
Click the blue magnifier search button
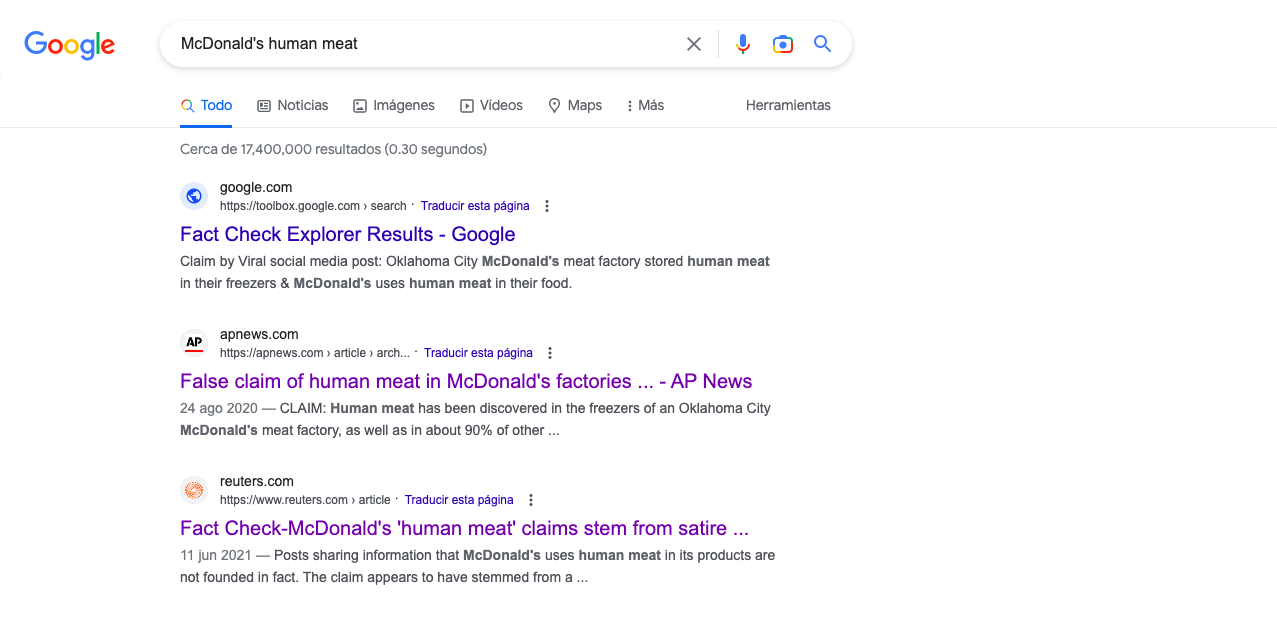pyautogui.click(x=823, y=44)
